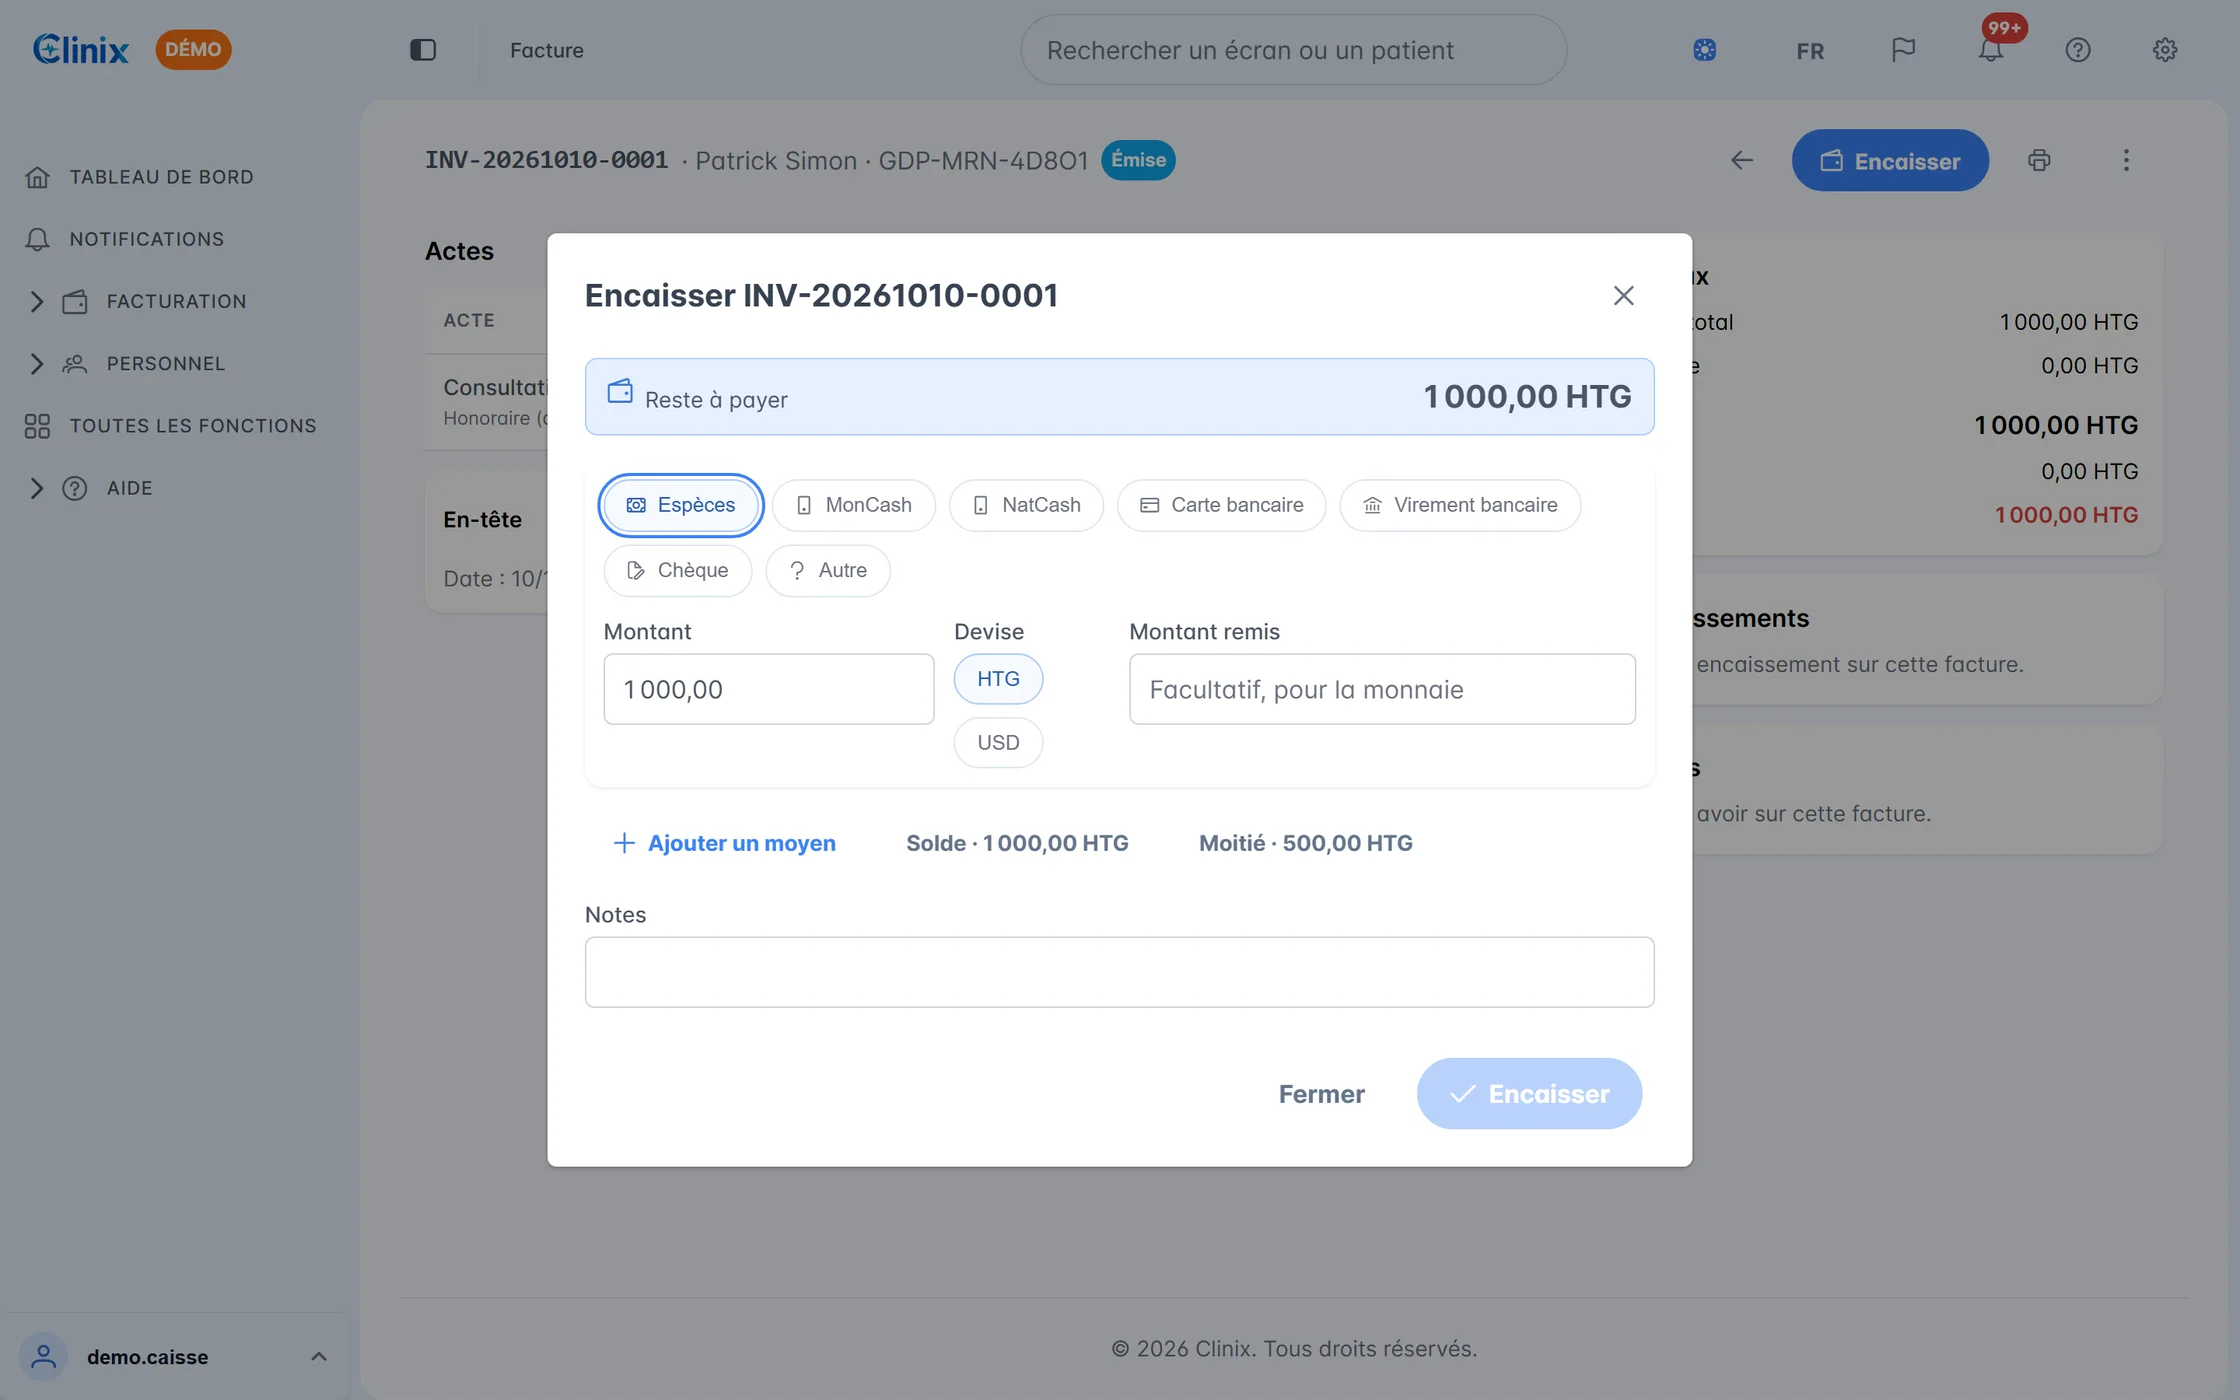Click the Notes text field
Image resolution: width=2240 pixels, height=1400 pixels.
[x=1119, y=972]
